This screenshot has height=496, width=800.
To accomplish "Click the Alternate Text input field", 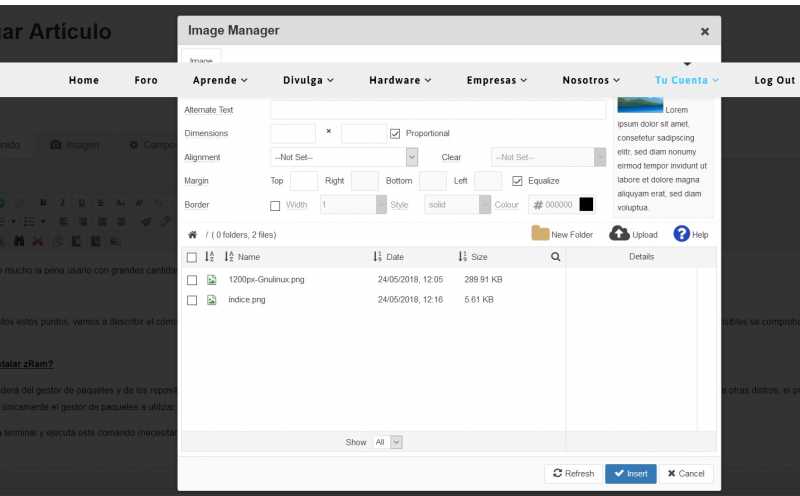I will 438,109.
